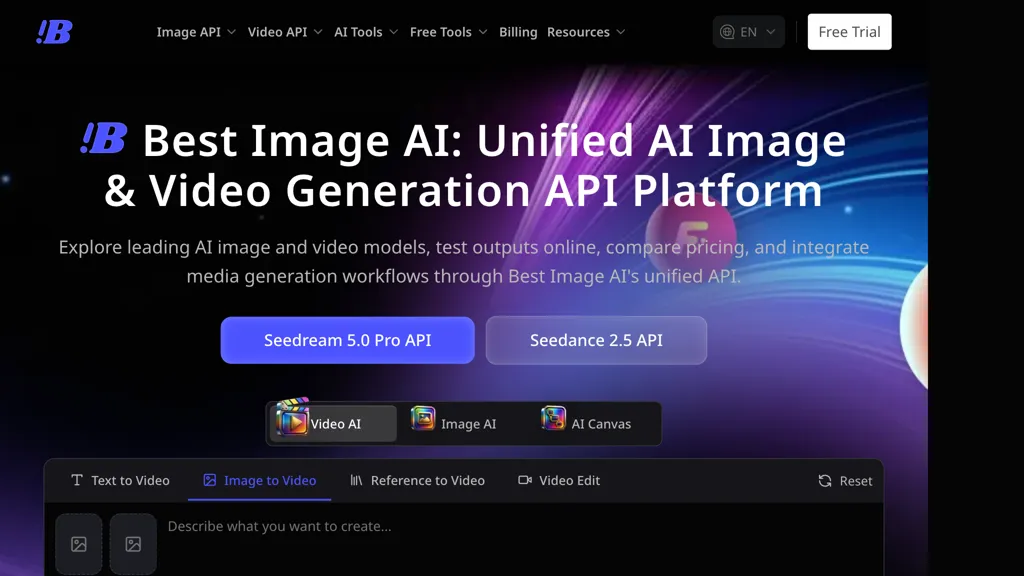
Task: Click the Reference to Video library icon
Action: tap(356, 480)
